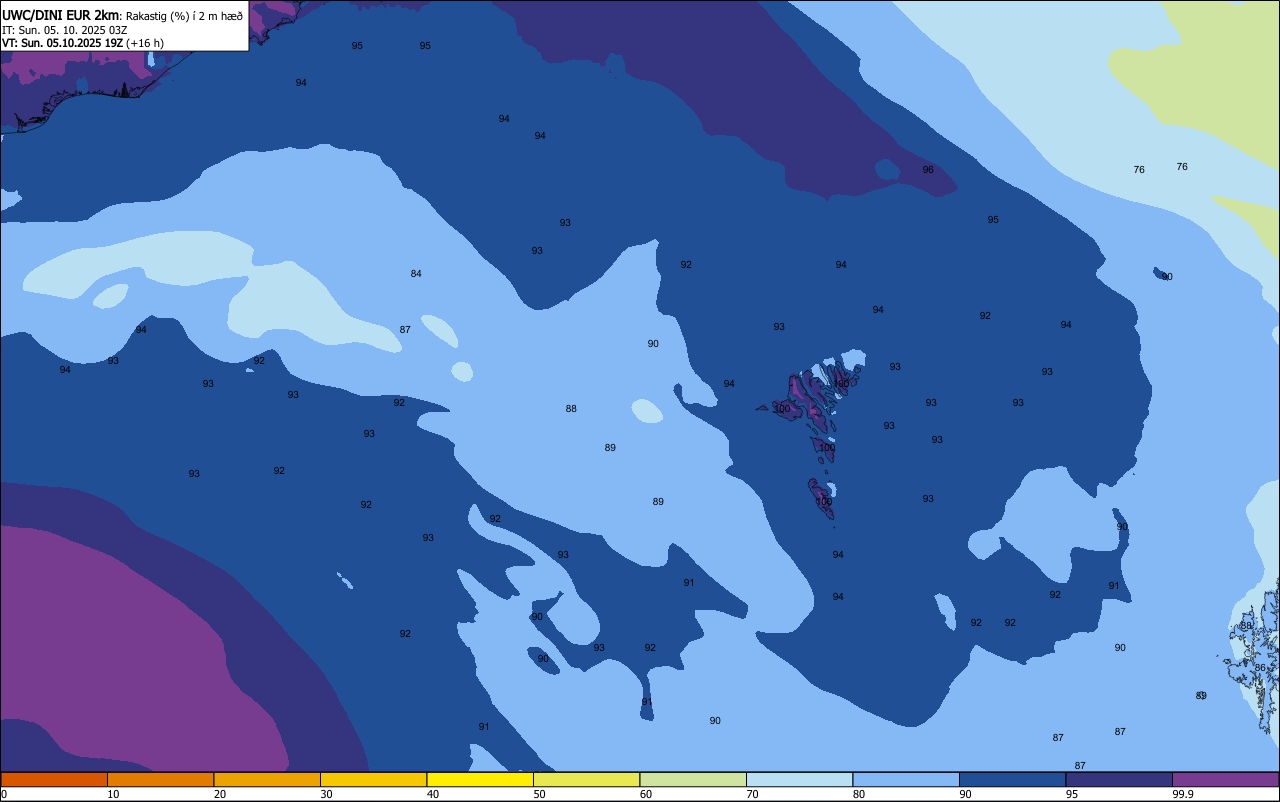Click the legend tick label "30"

326,794
